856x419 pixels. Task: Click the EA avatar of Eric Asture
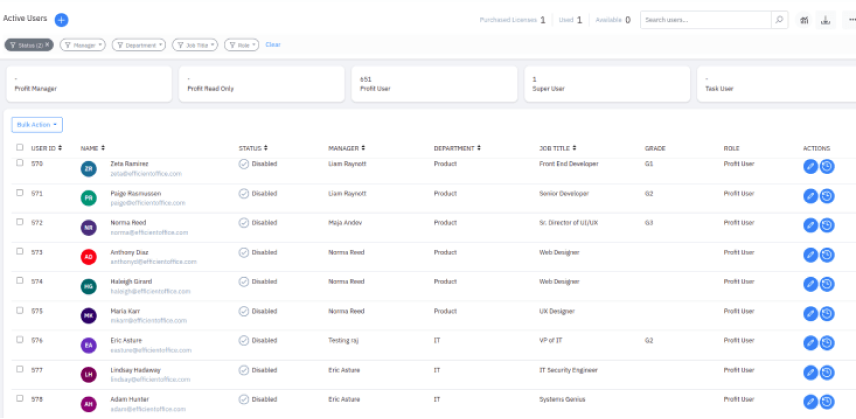[x=88, y=345]
